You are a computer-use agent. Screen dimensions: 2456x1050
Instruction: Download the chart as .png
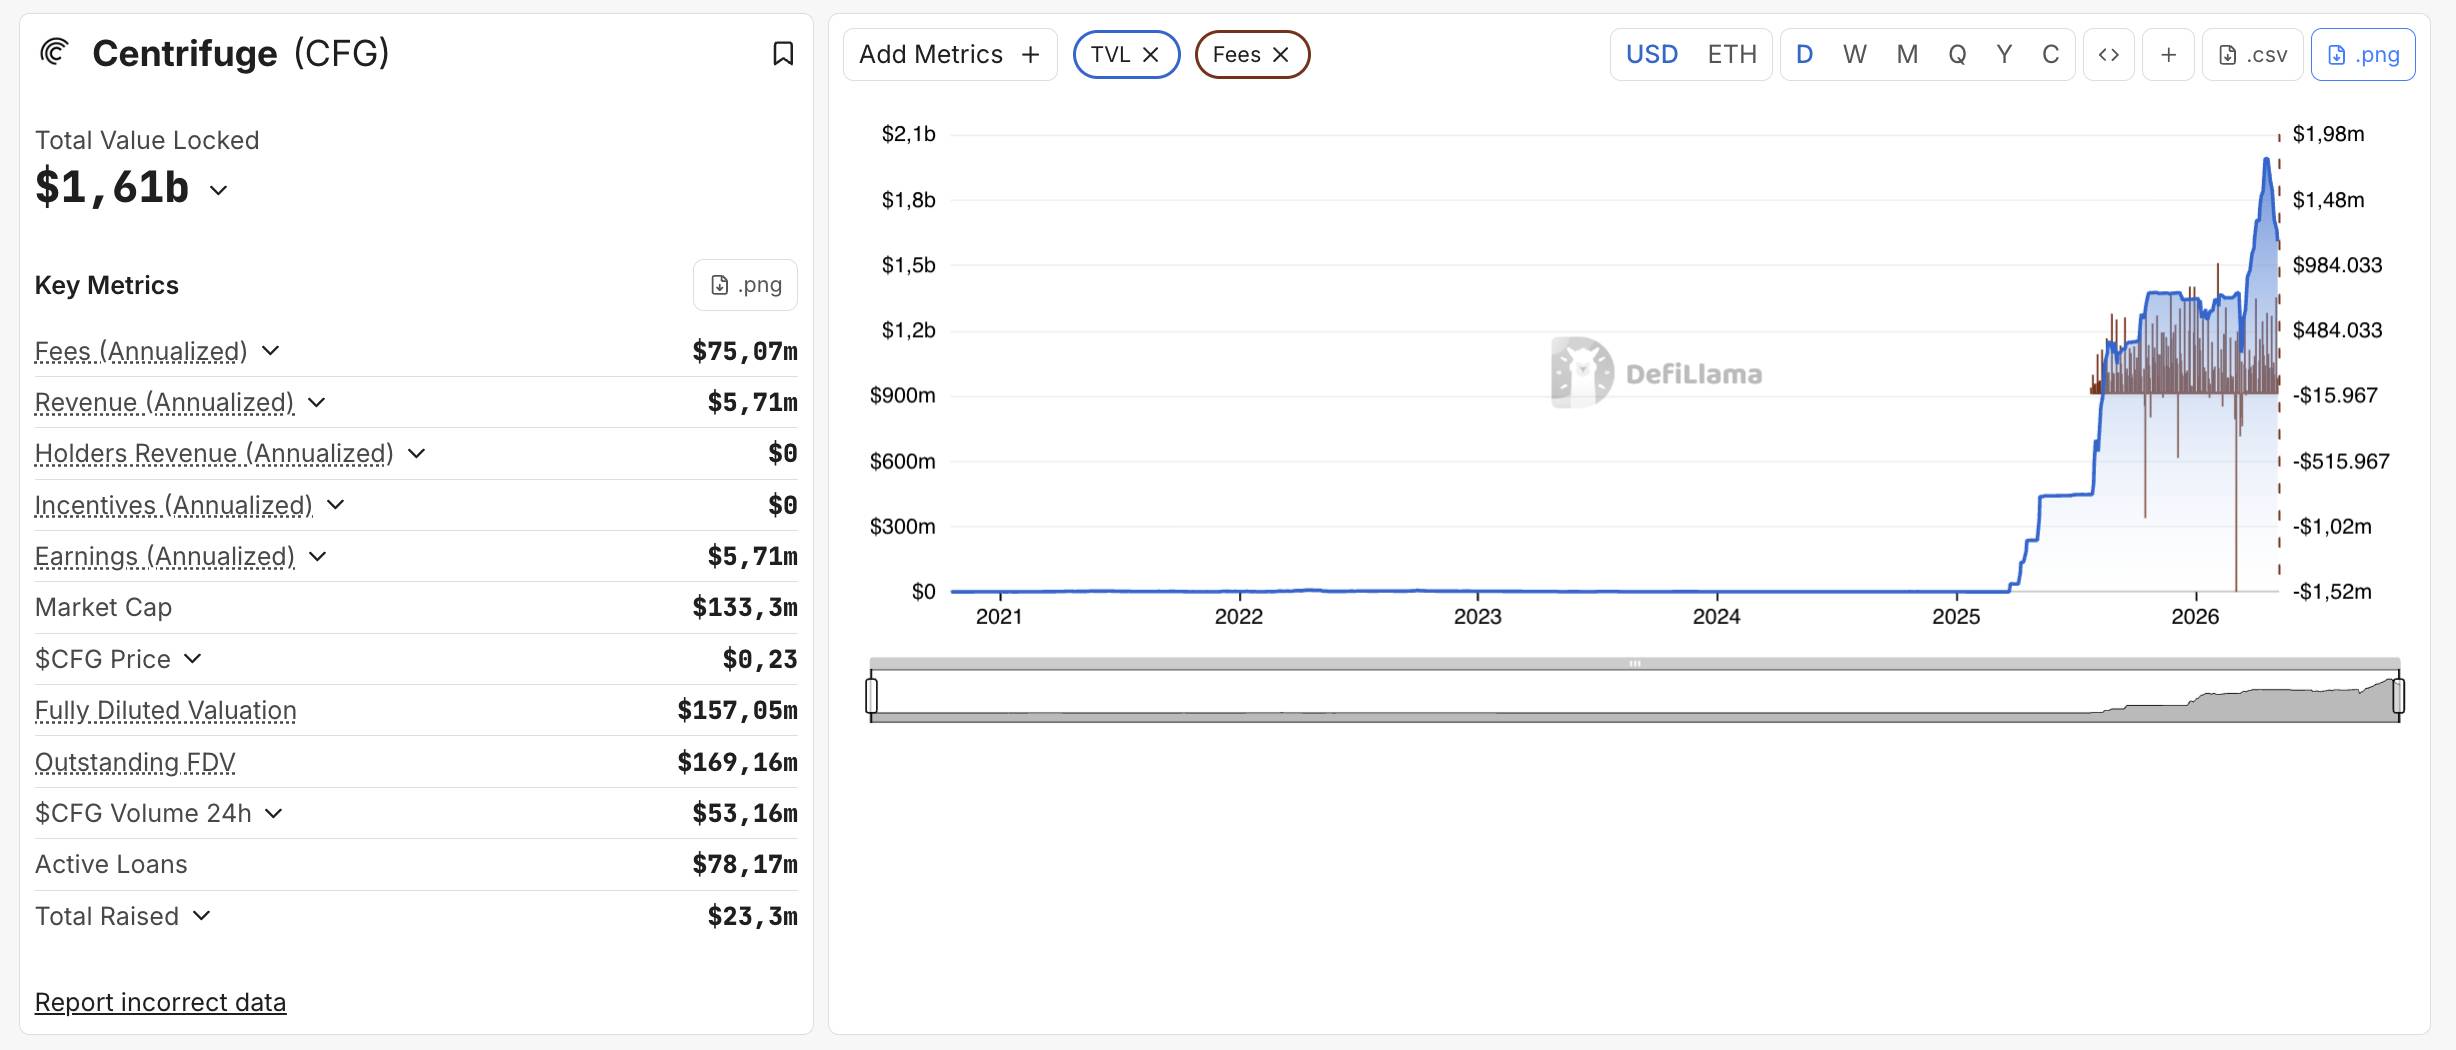coord(2363,54)
